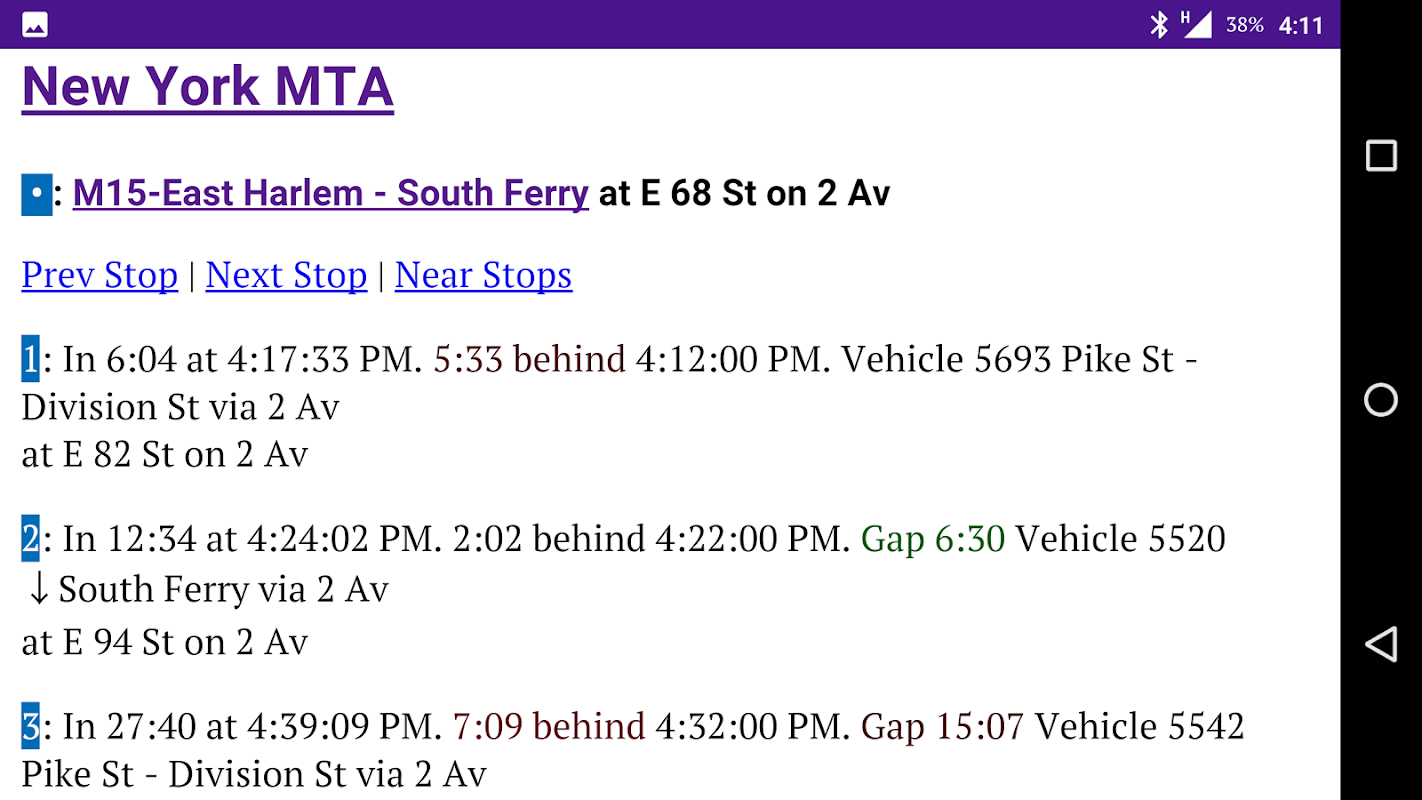Go to Prev Stop
The height and width of the screenshot is (800, 1422).
click(x=100, y=275)
